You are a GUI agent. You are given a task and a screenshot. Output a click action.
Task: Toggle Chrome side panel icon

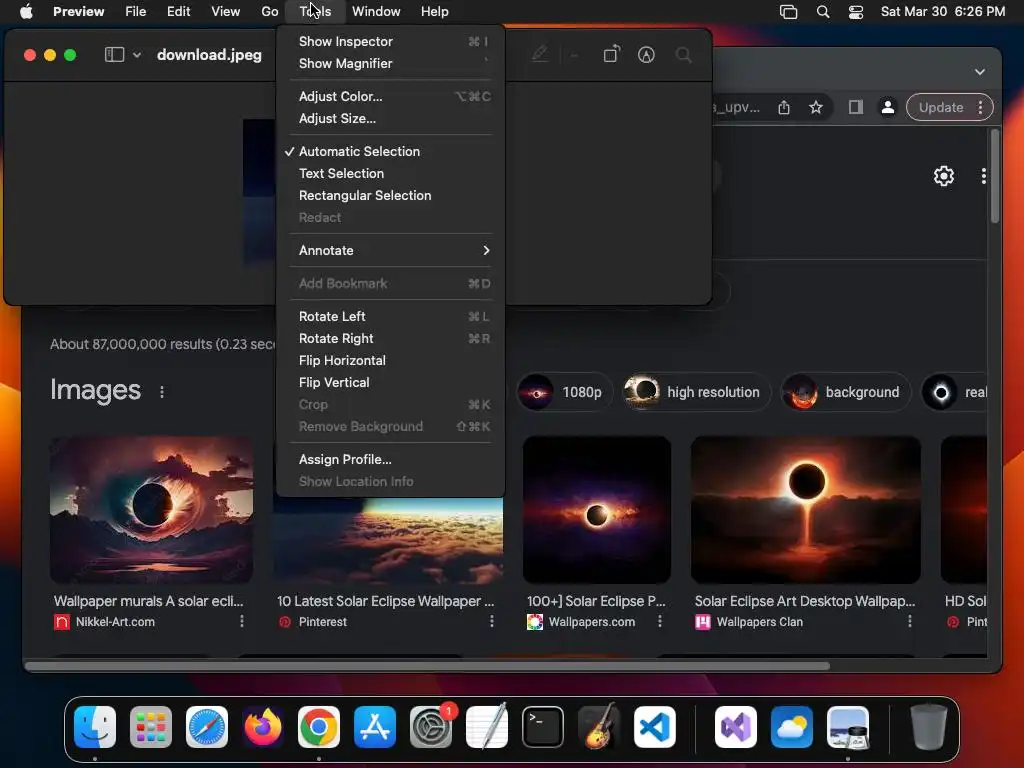pyautogui.click(x=856, y=108)
